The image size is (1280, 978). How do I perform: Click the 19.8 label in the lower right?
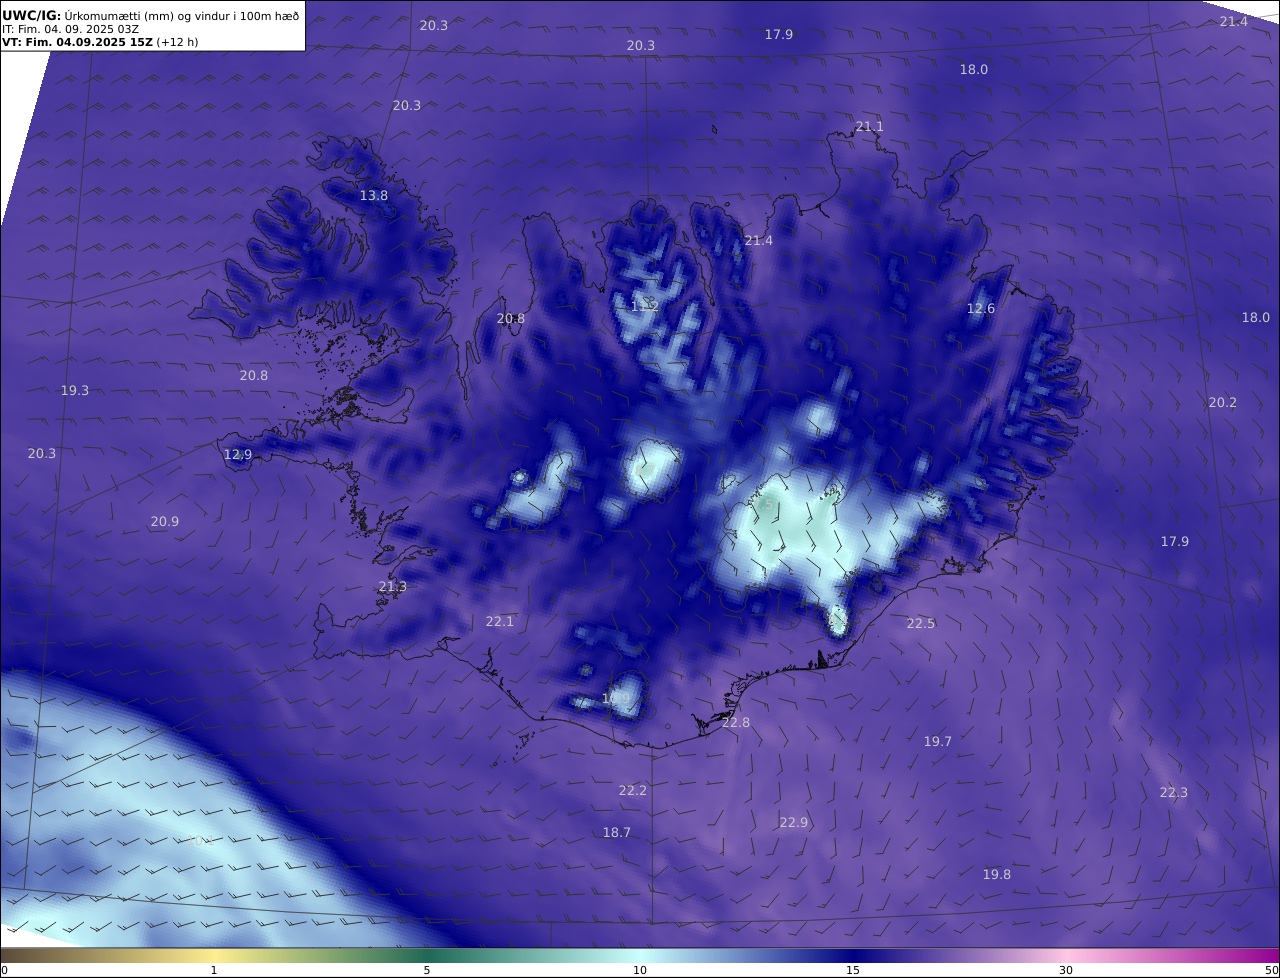pos(996,875)
